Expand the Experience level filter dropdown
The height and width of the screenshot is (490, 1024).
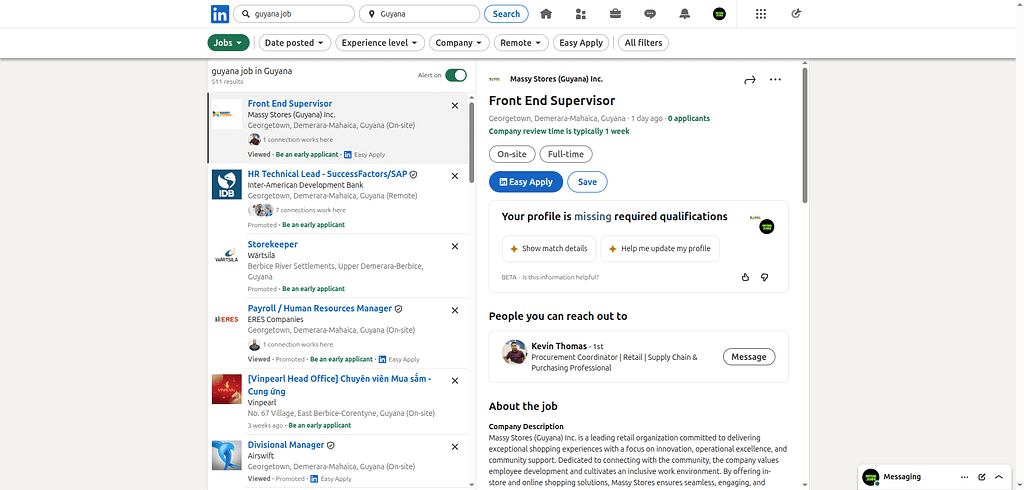click(380, 43)
